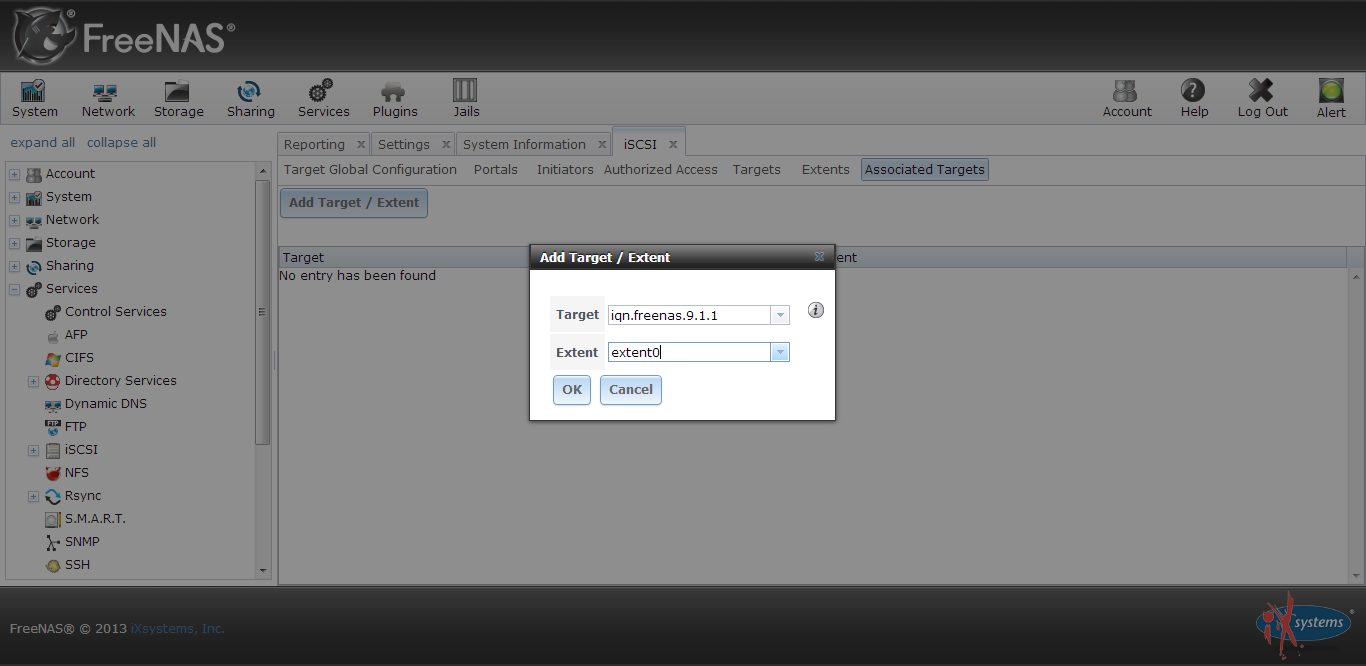This screenshot has width=1366, height=666.
Task: Click the collapse all link
Action: (x=121, y=143)
